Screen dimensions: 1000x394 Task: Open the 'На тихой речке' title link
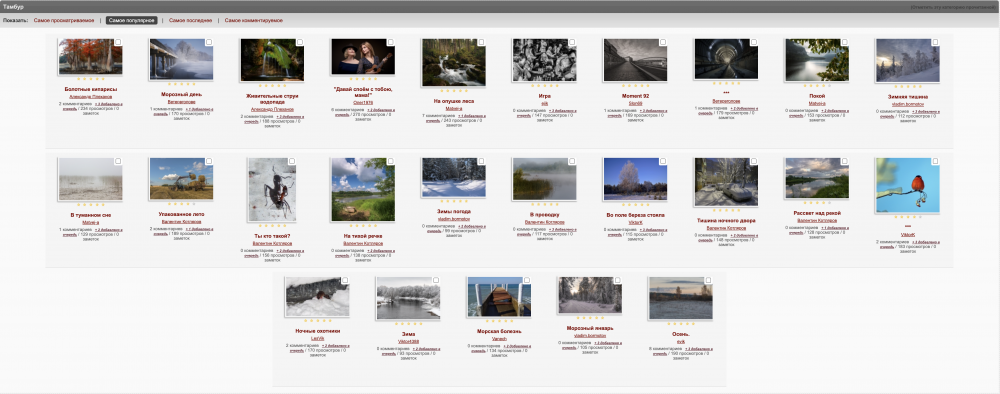[363, 237]
